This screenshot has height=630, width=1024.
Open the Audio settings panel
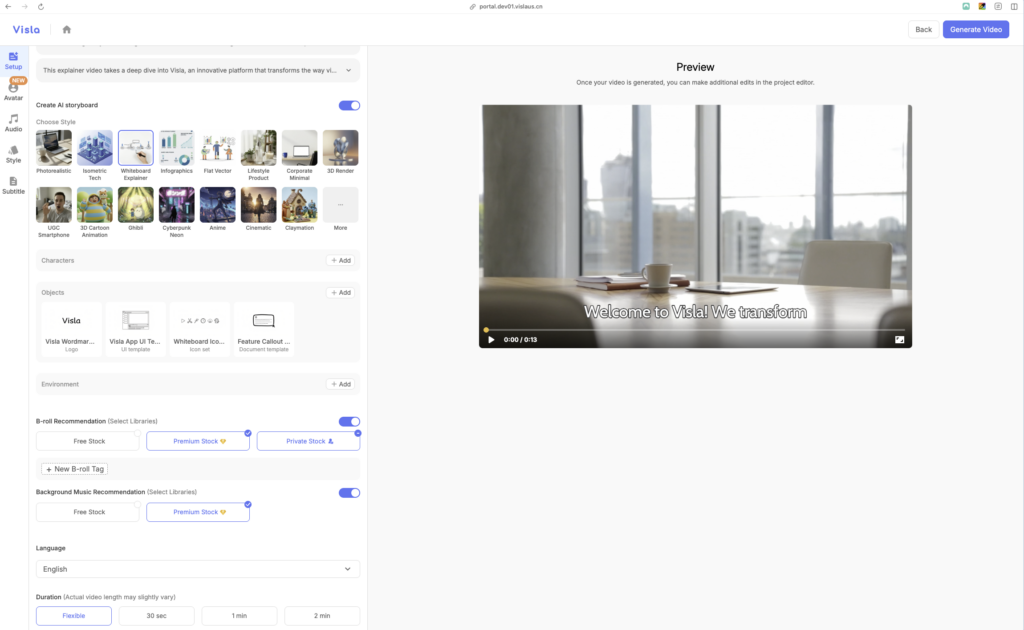(x=13, y=122)
